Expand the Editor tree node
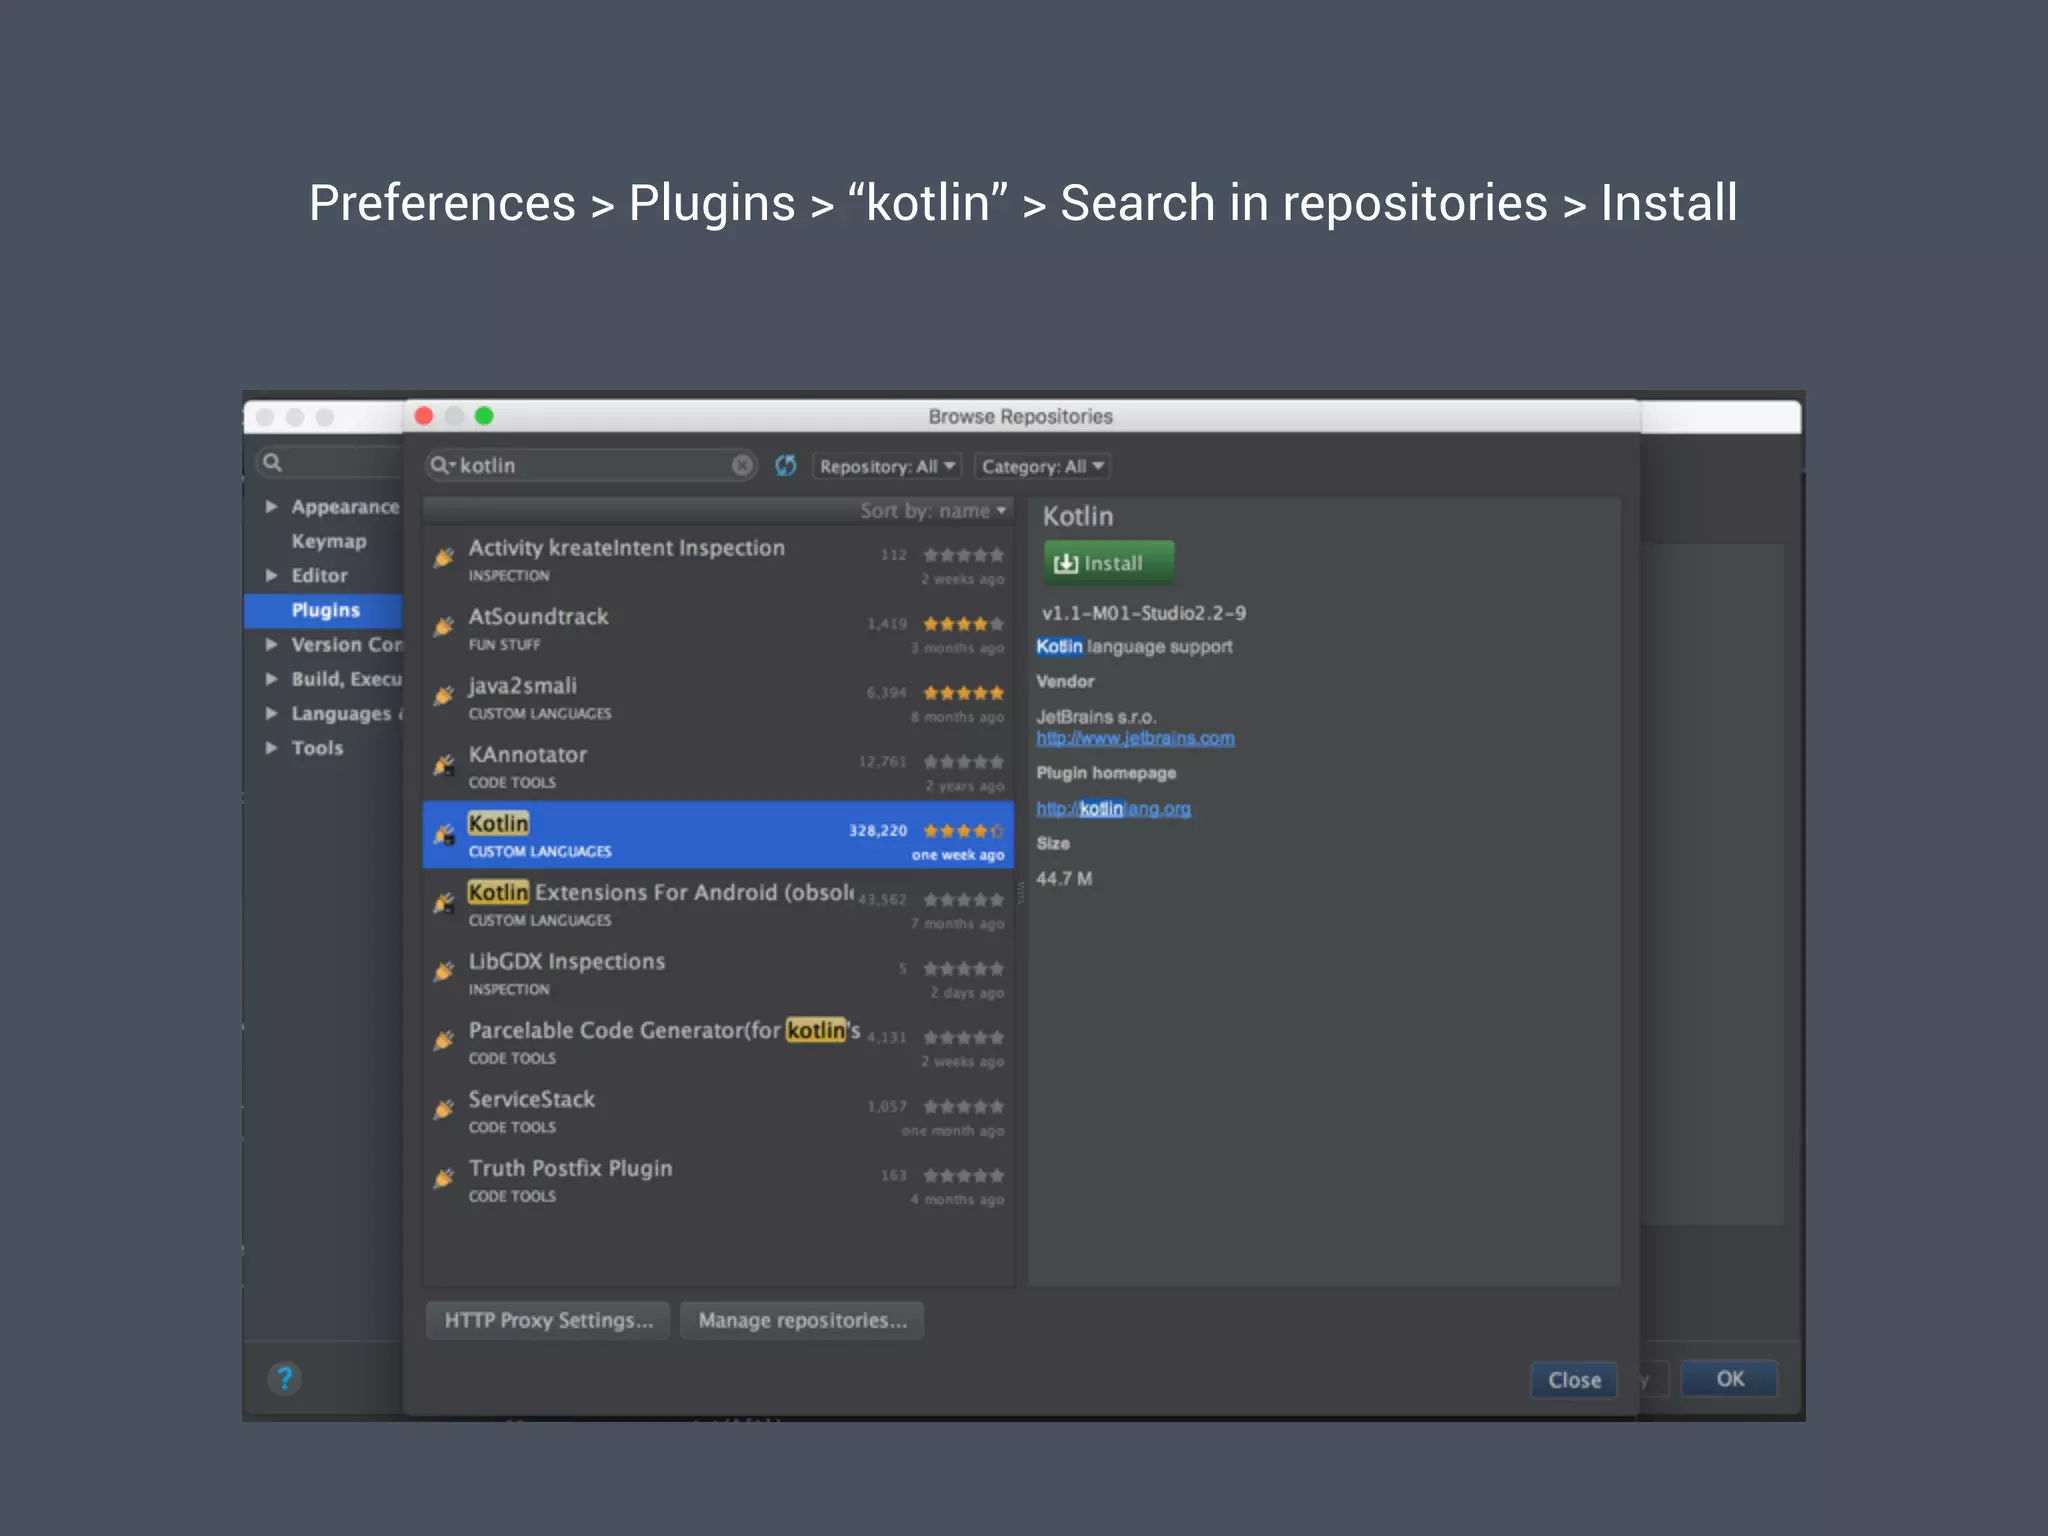The image size is (2048, 1536). coord(271,576)
